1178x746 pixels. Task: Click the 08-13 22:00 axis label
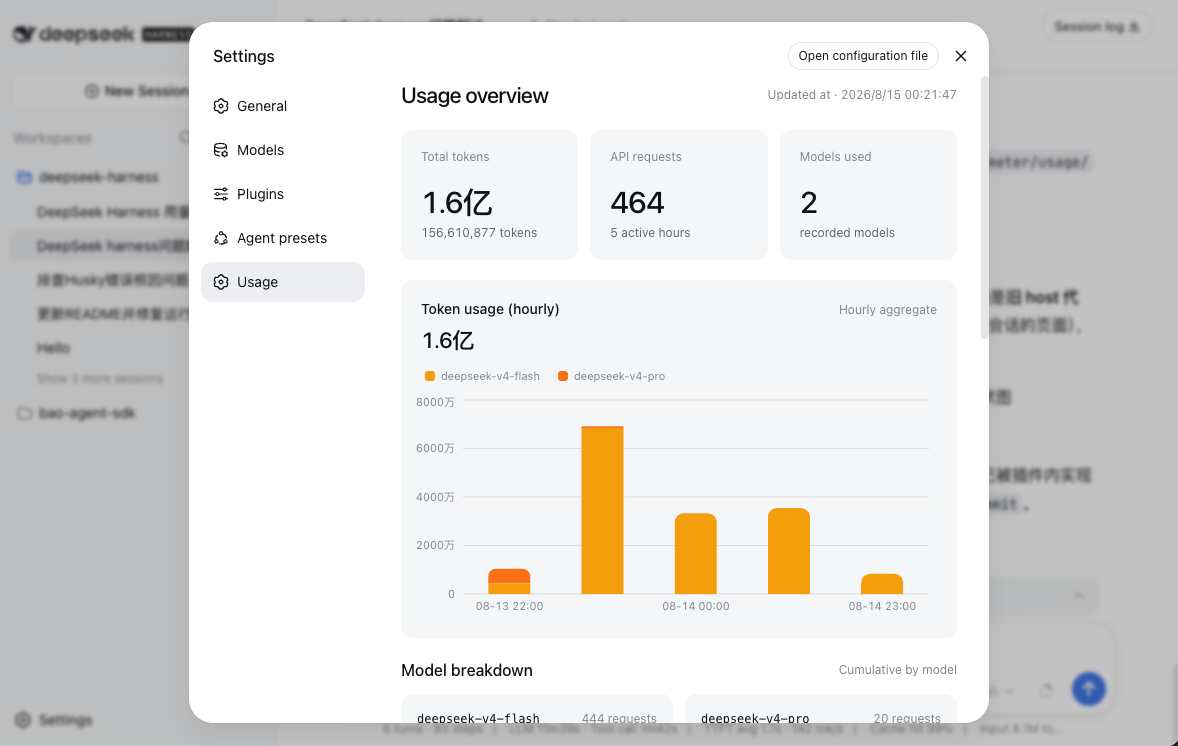tap(509, 606)
